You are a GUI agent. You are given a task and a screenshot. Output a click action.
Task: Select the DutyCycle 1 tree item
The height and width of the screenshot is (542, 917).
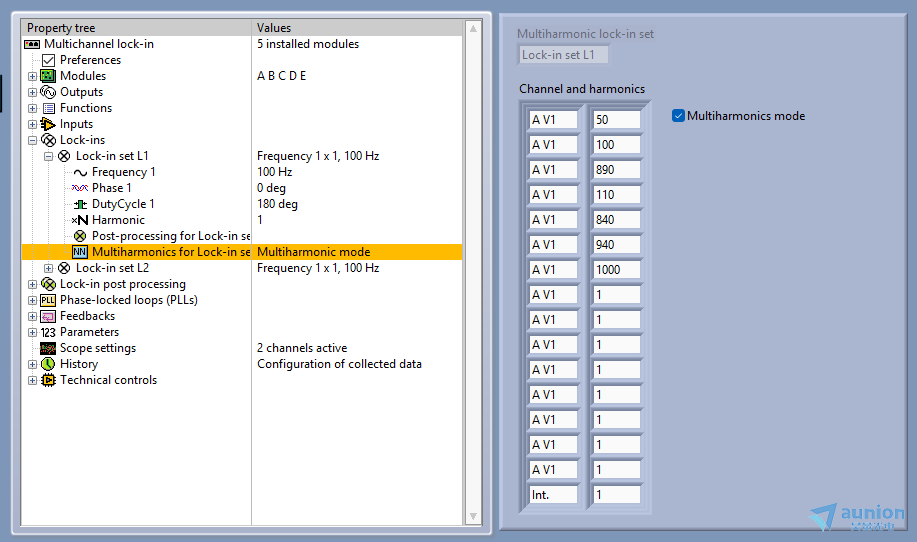tap(124, 204)
